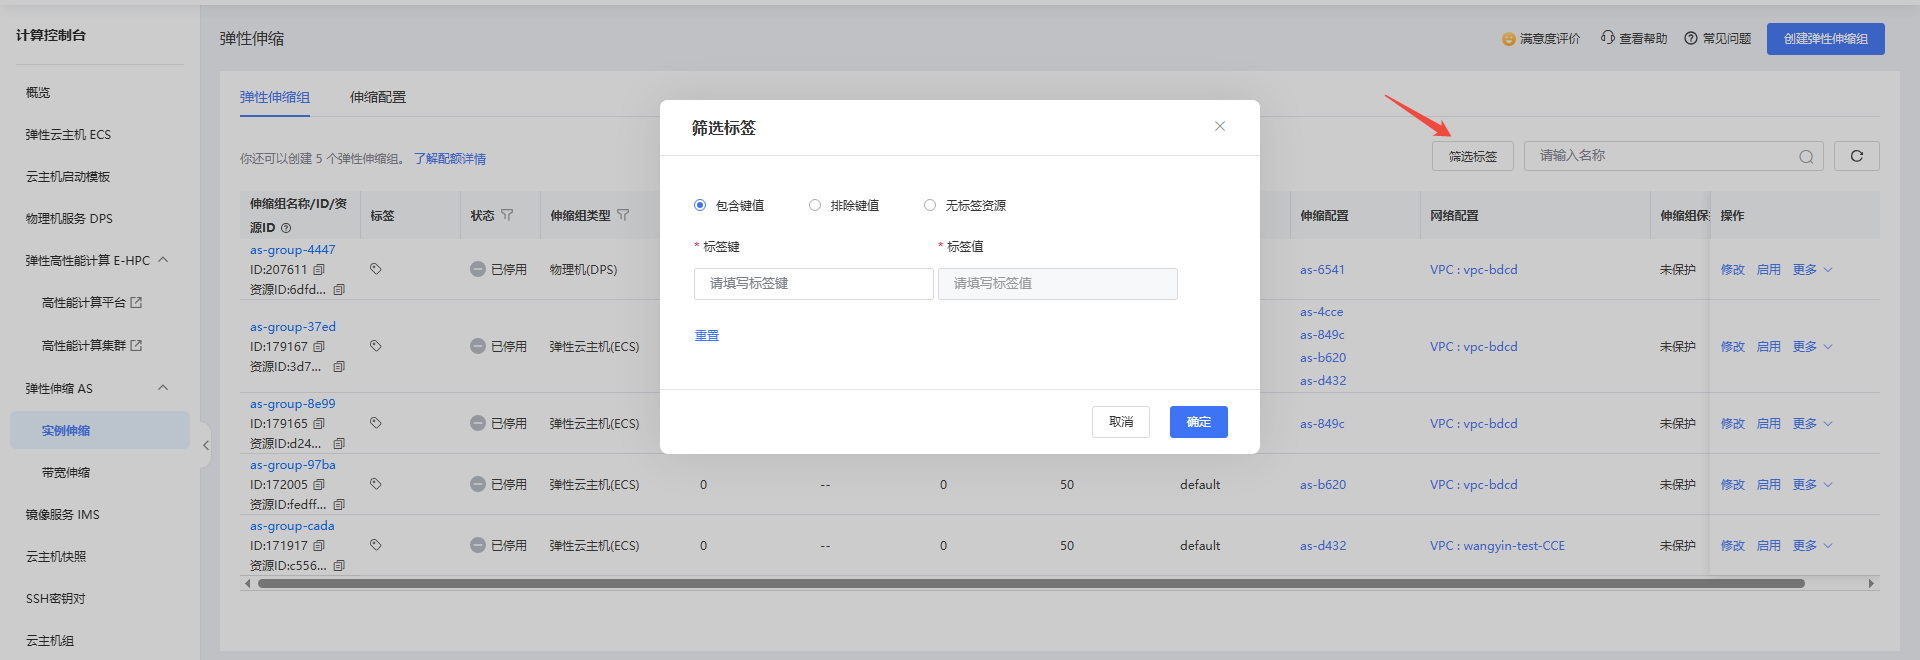Viewport: 1920px width, 660px height.
Task: Expand 更多 menu for as-group-4447 row
Action: (x=1812, y=270)
